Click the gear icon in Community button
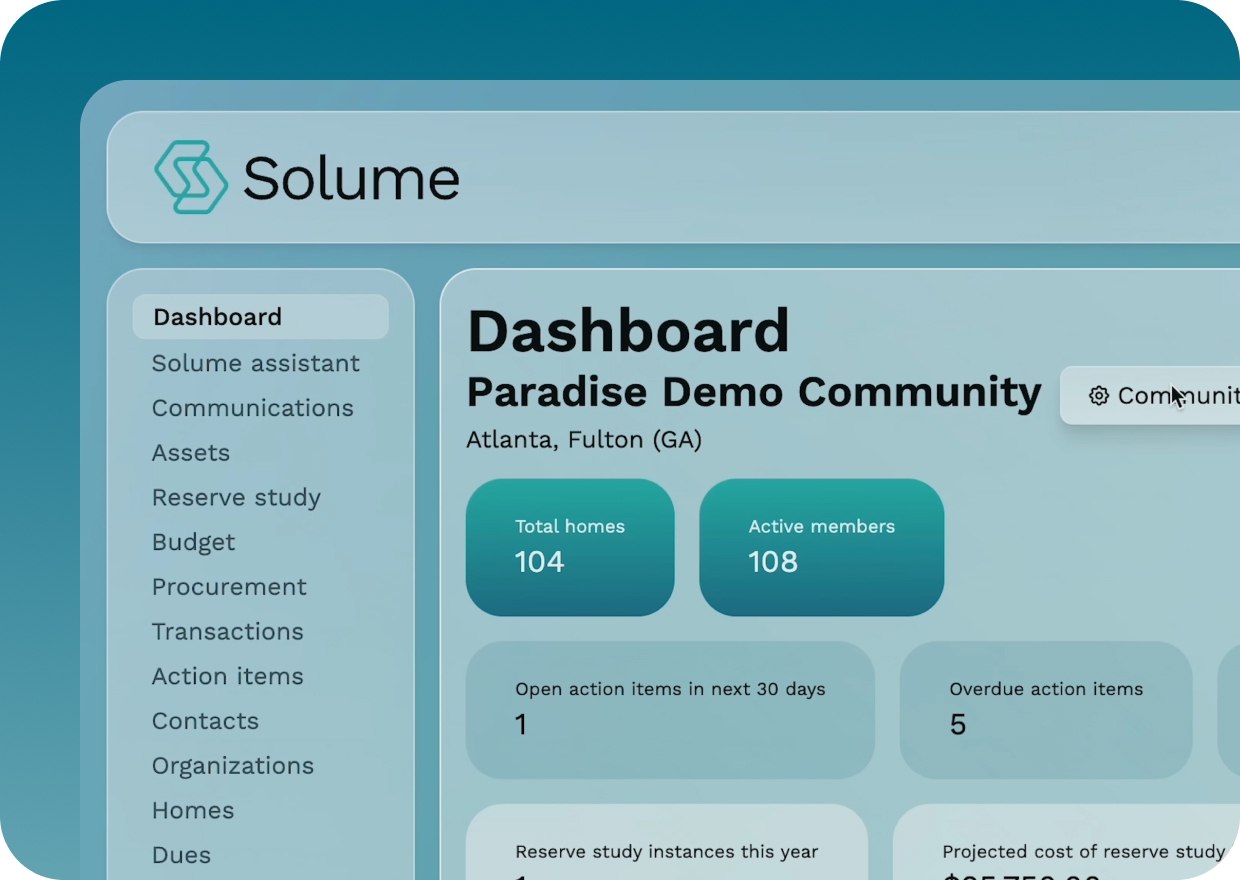Viewport: 1240px width, 880px height. pos(1098,396)
